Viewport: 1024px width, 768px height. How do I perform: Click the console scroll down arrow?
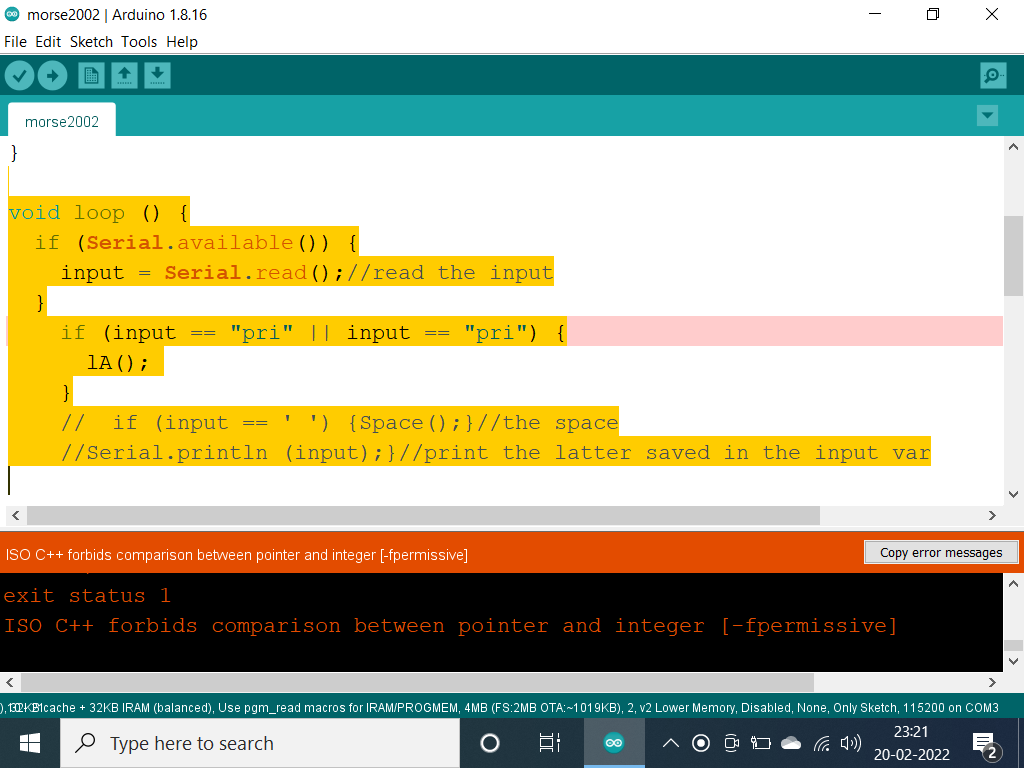(1013, 661)
